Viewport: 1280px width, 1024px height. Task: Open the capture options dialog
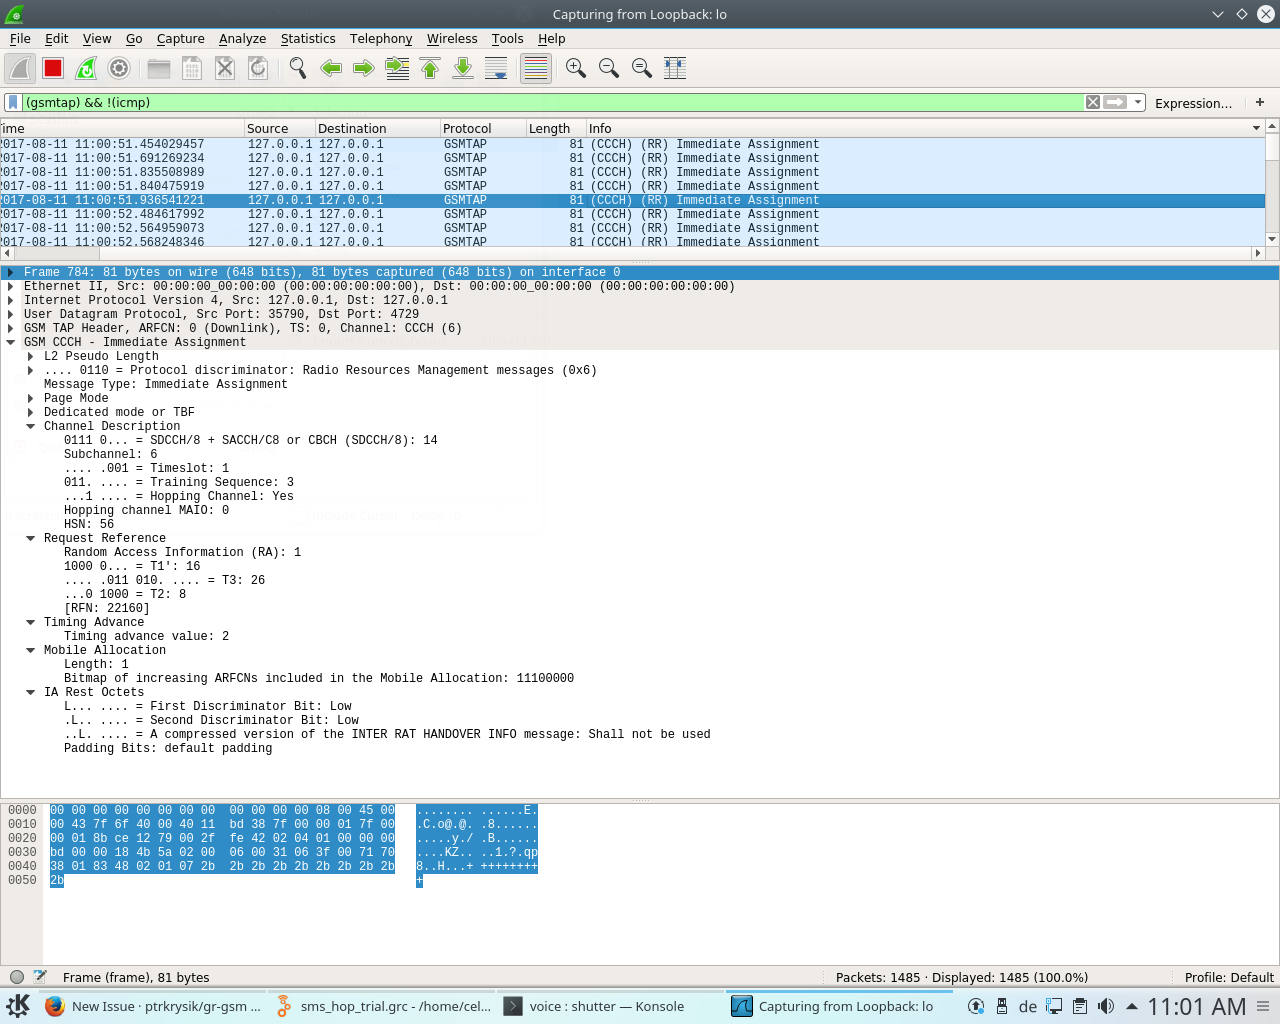tap(118, 68)
